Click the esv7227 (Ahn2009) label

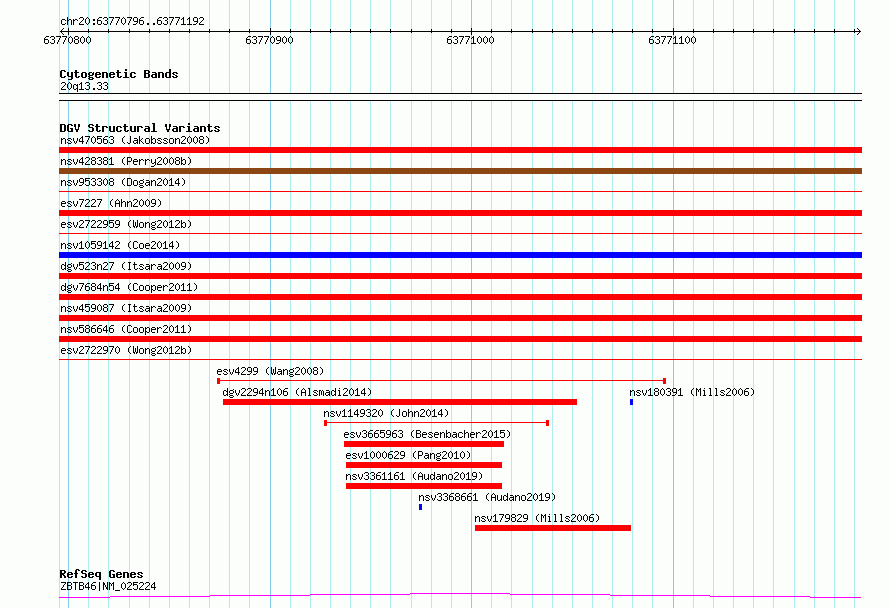[111, 203]
